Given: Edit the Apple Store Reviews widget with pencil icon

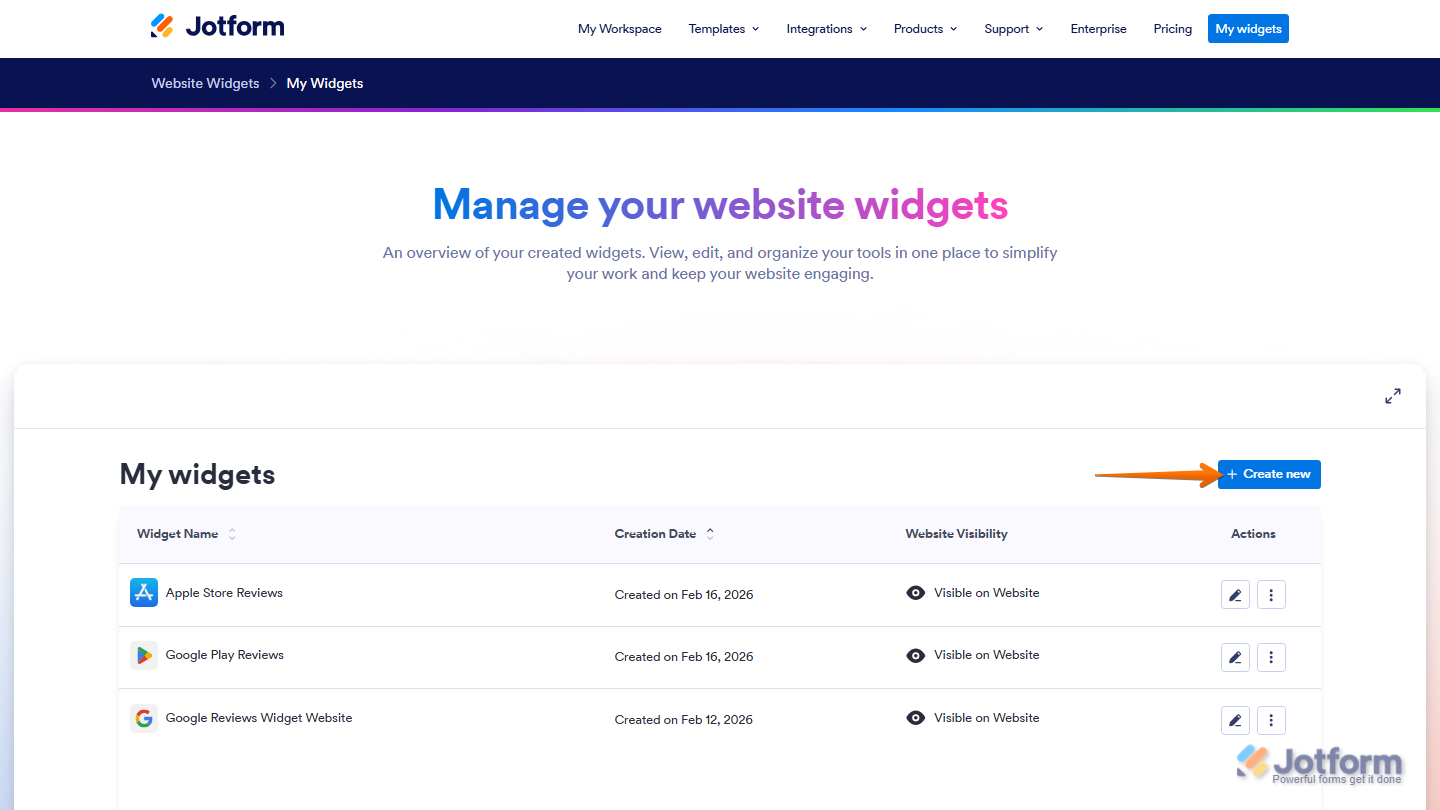Looking at the screenshot, I should [x=1235, y=594].
